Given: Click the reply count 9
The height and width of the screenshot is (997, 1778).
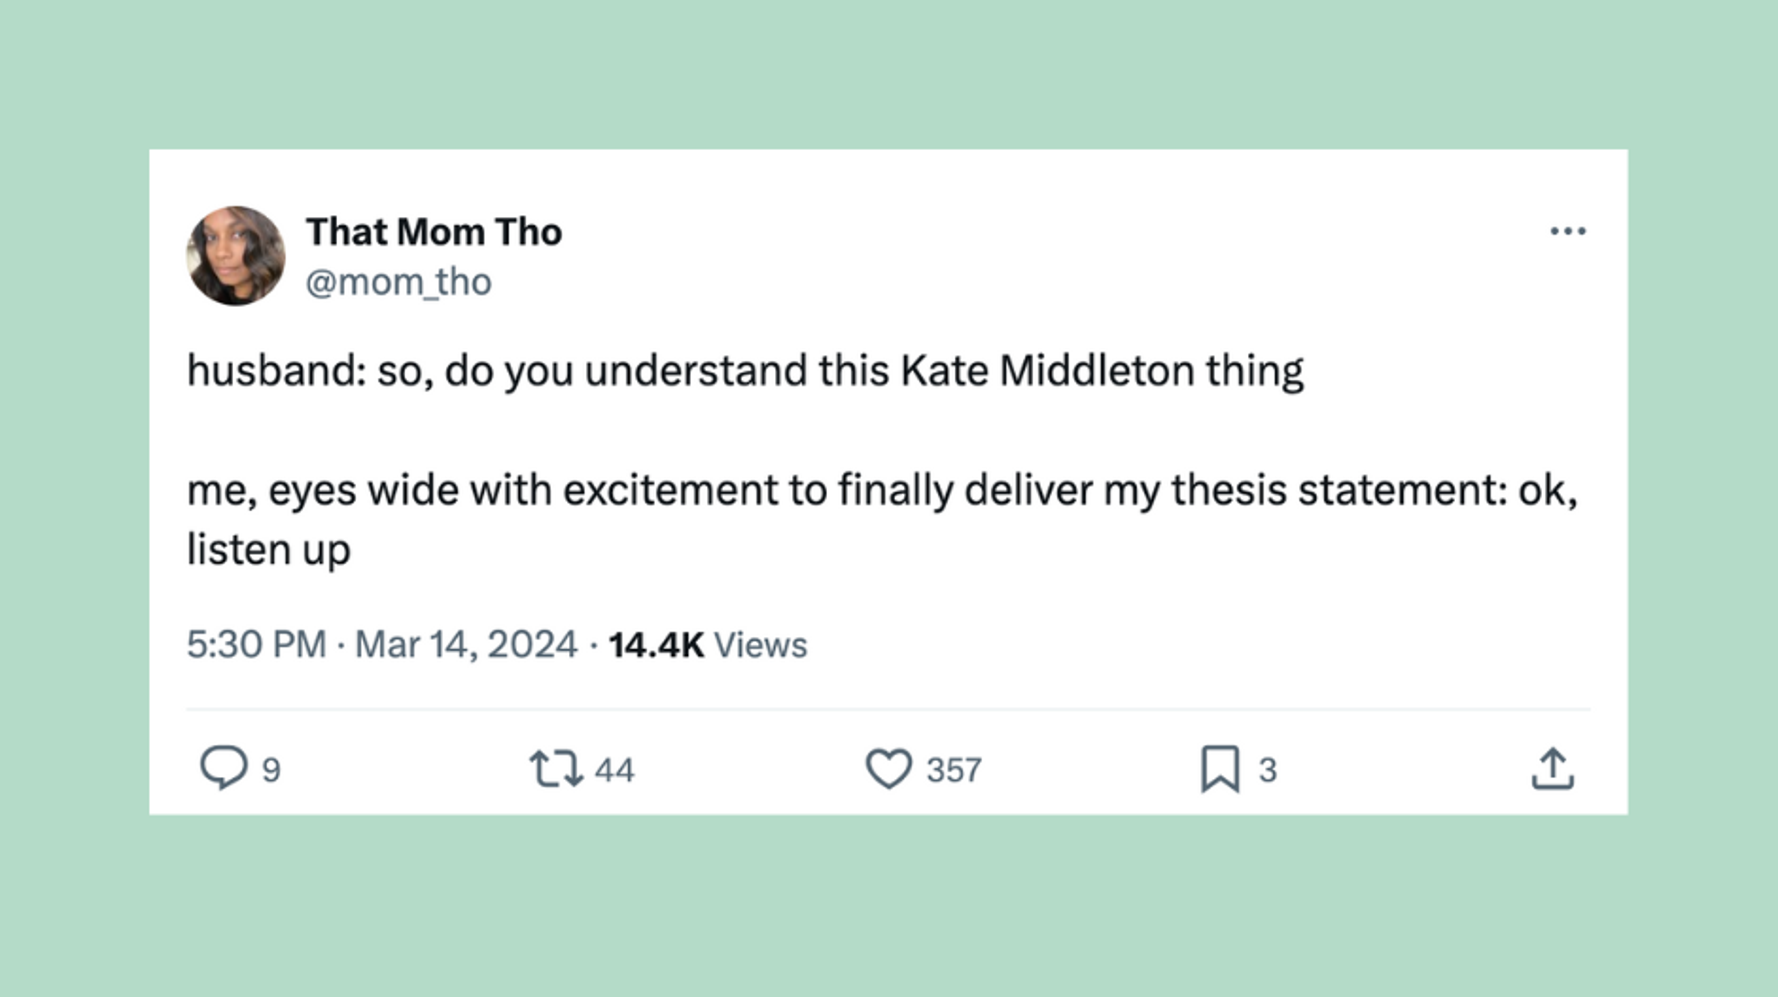Looking at the screenshot, I should 271,770.
